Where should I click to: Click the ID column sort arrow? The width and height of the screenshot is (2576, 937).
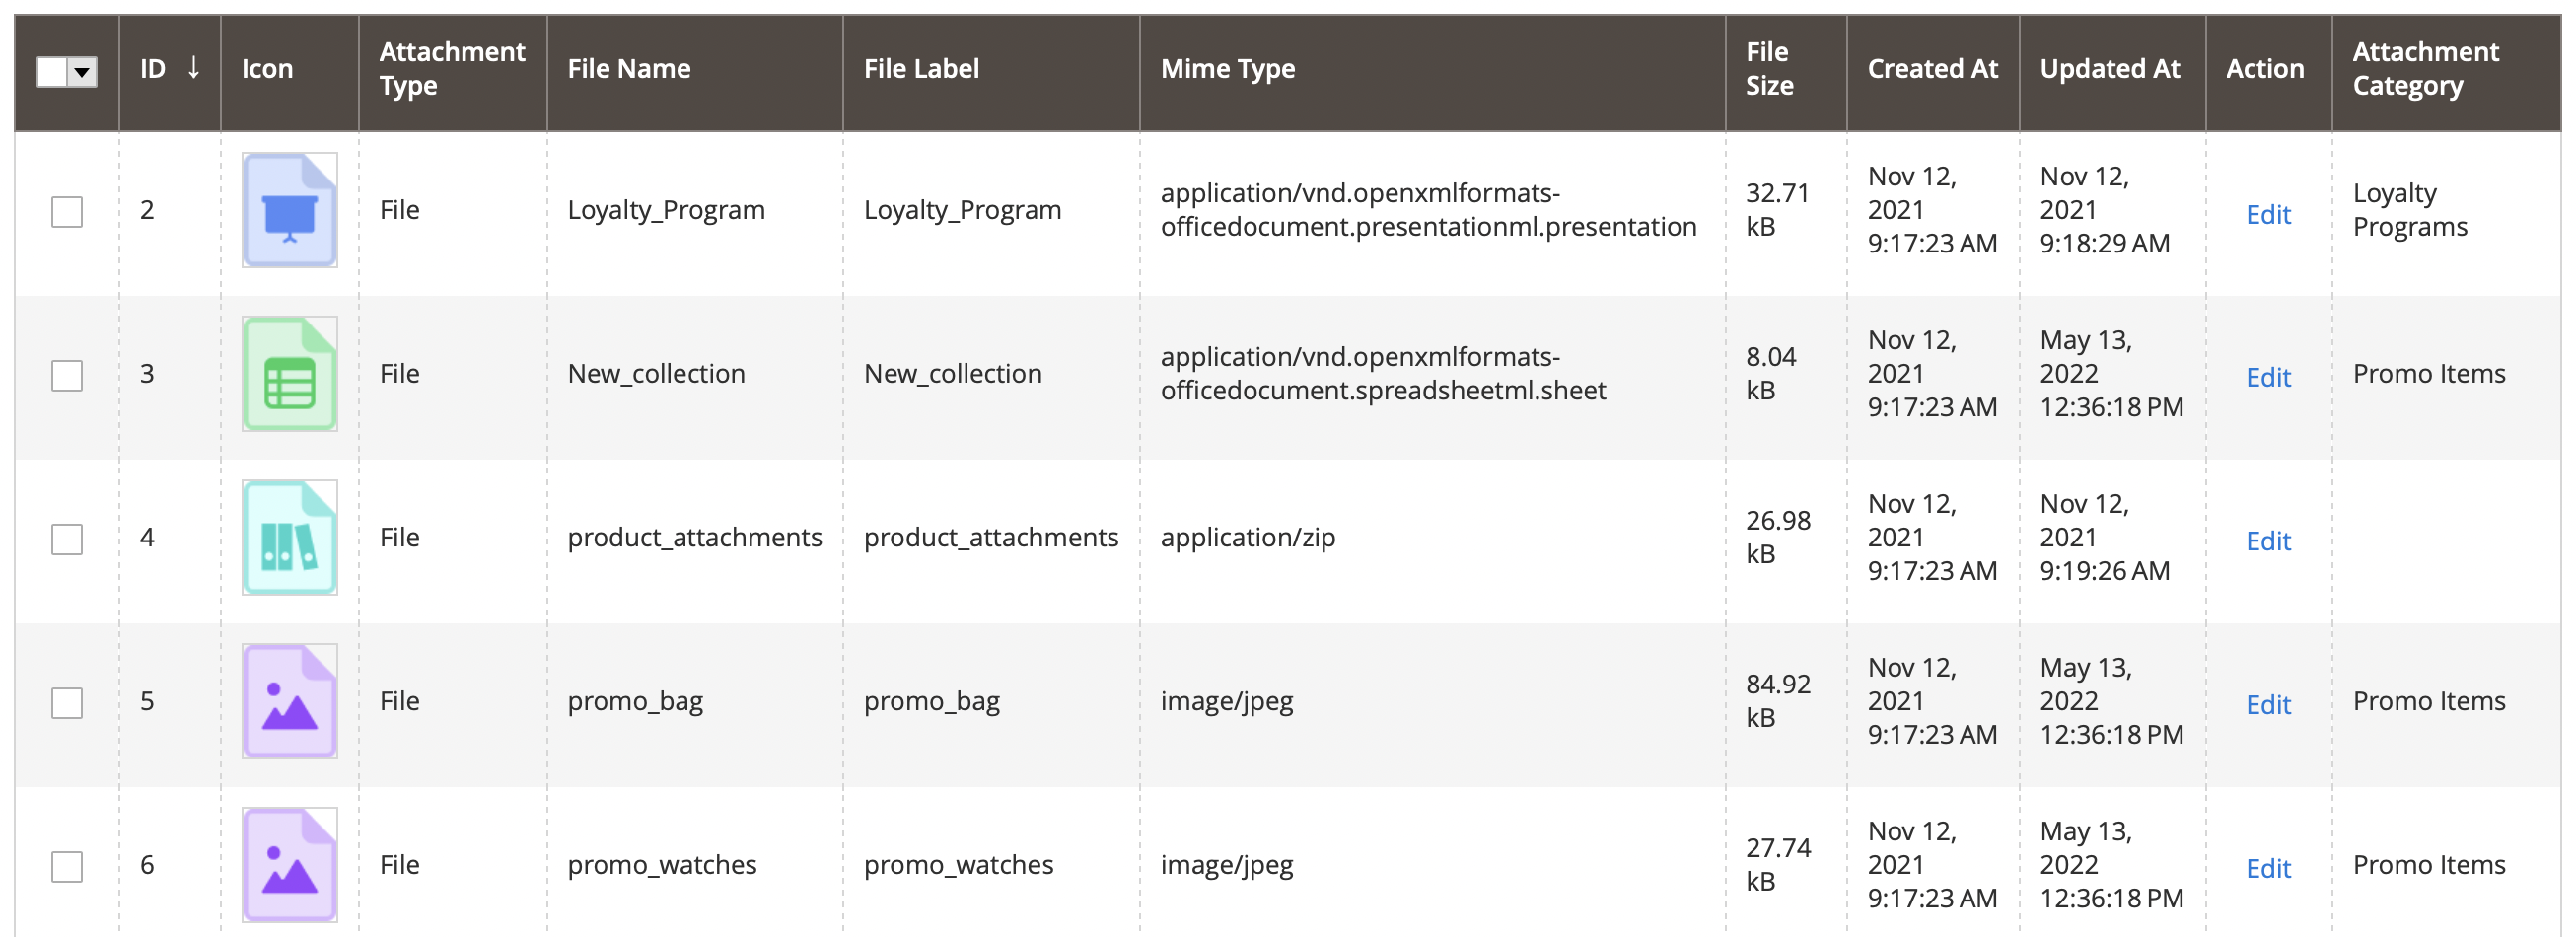coord(194,68)
